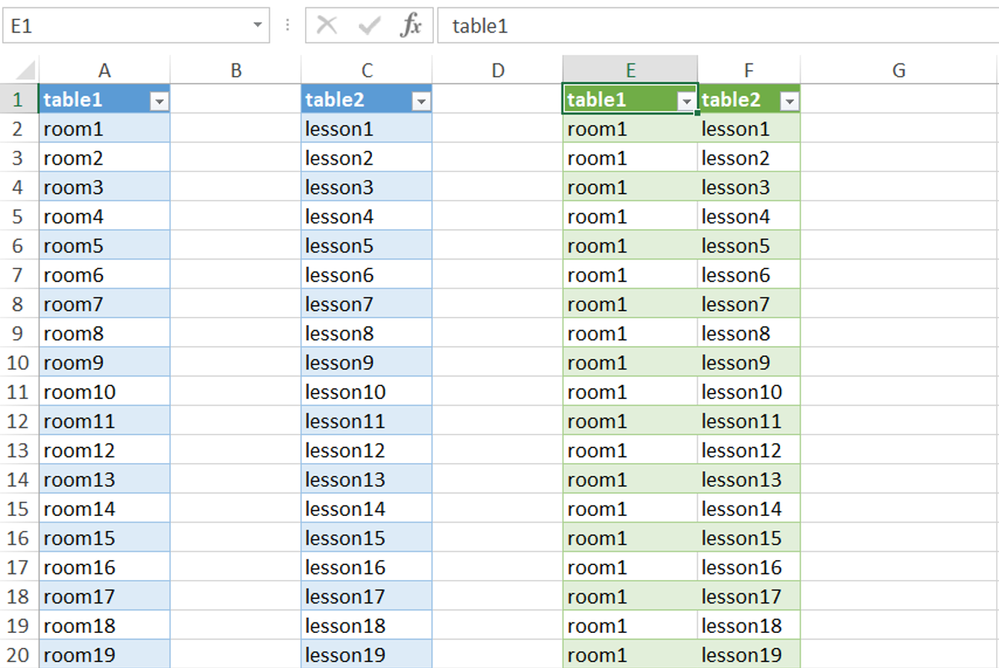999x668 pixels.
Task: Select column G header
Action: click(898, 70)
